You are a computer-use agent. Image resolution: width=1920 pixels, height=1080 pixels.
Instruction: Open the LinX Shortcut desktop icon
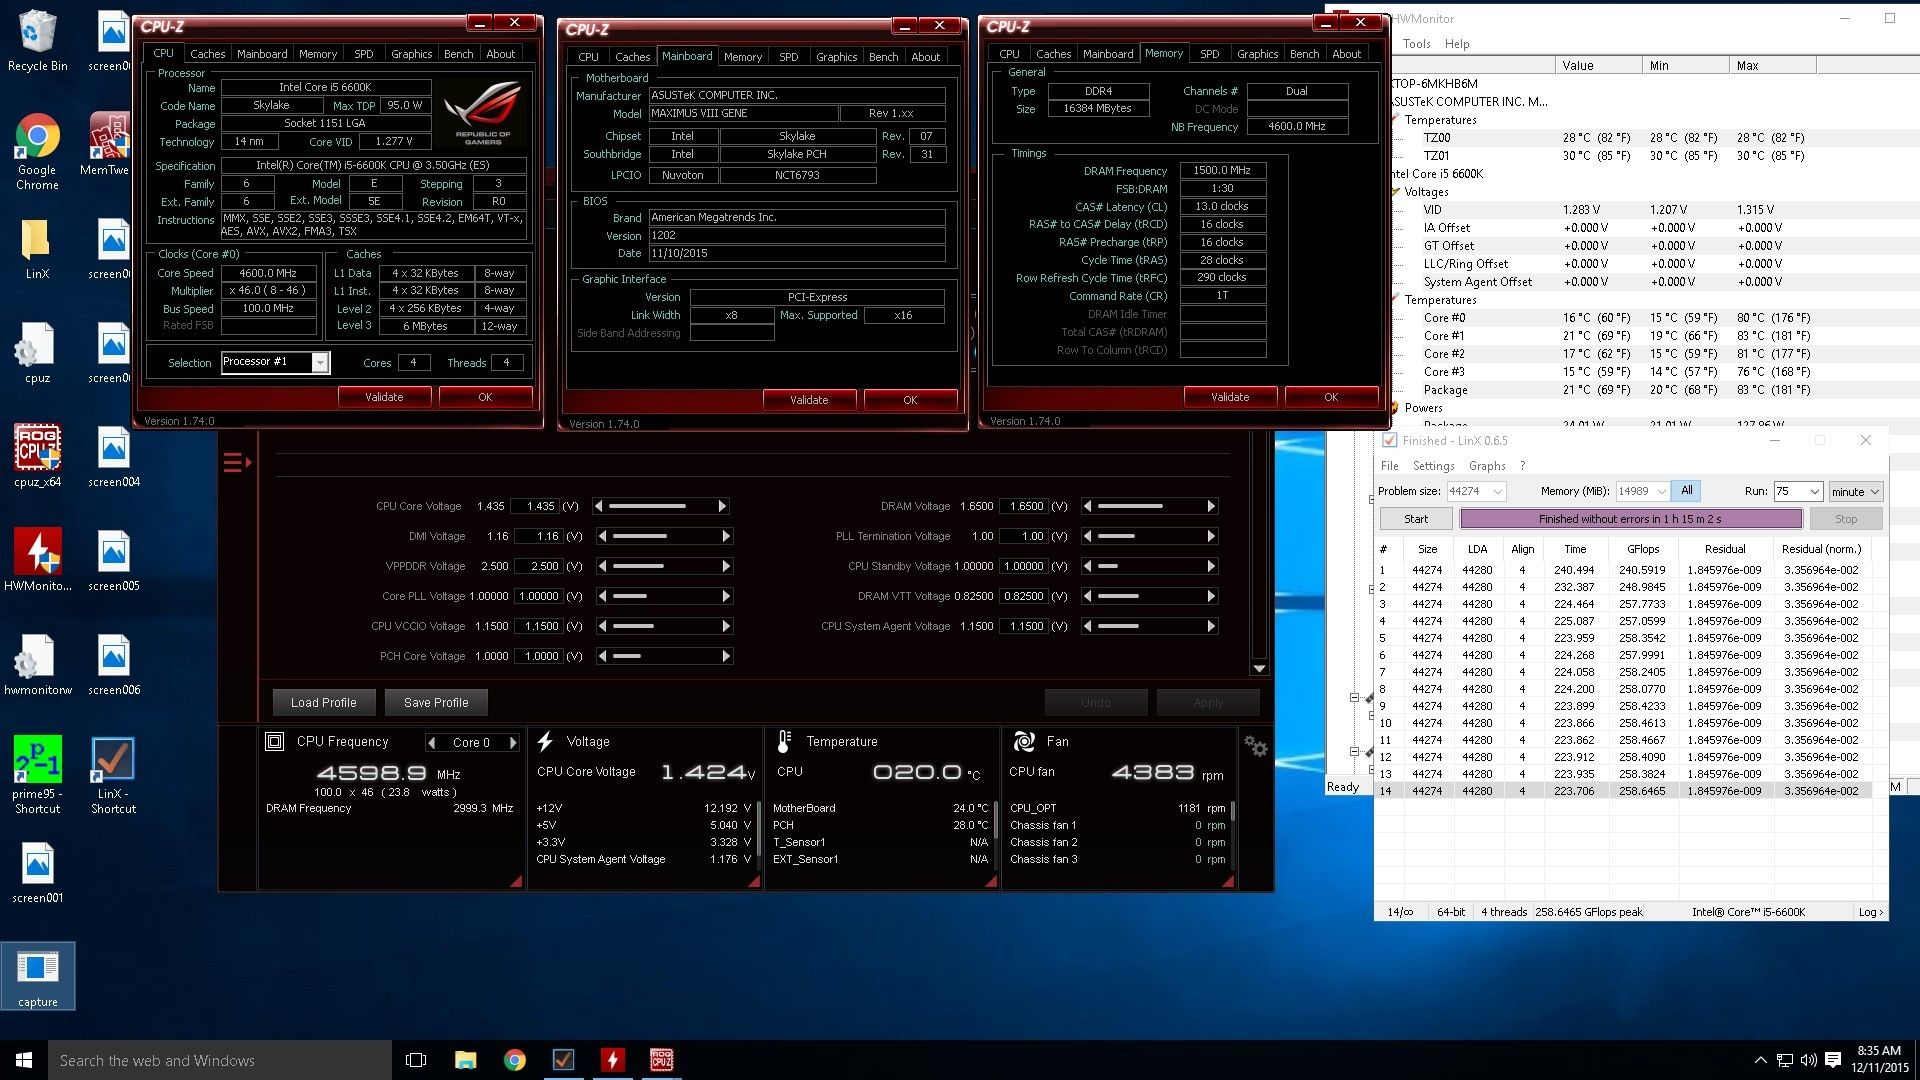coord(113,775)
